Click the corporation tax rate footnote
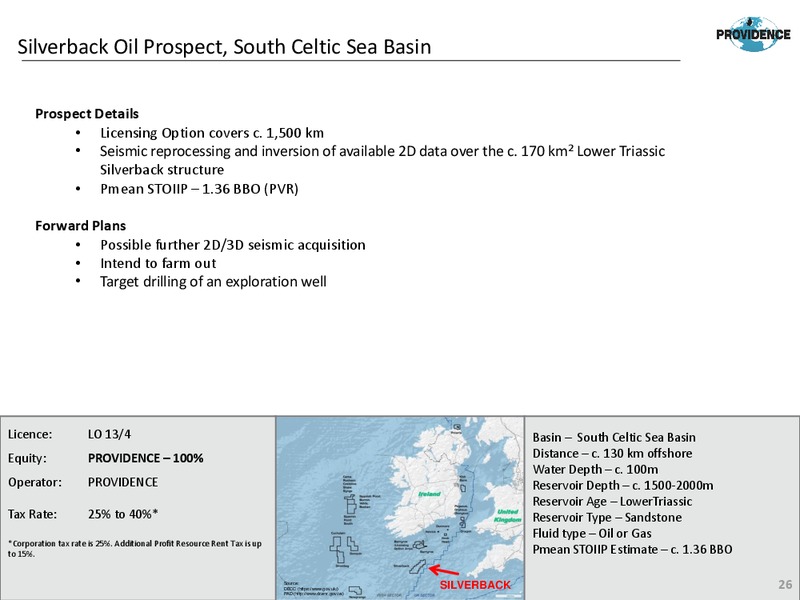This screenshot has width=800, height=600. click(135, 548)
